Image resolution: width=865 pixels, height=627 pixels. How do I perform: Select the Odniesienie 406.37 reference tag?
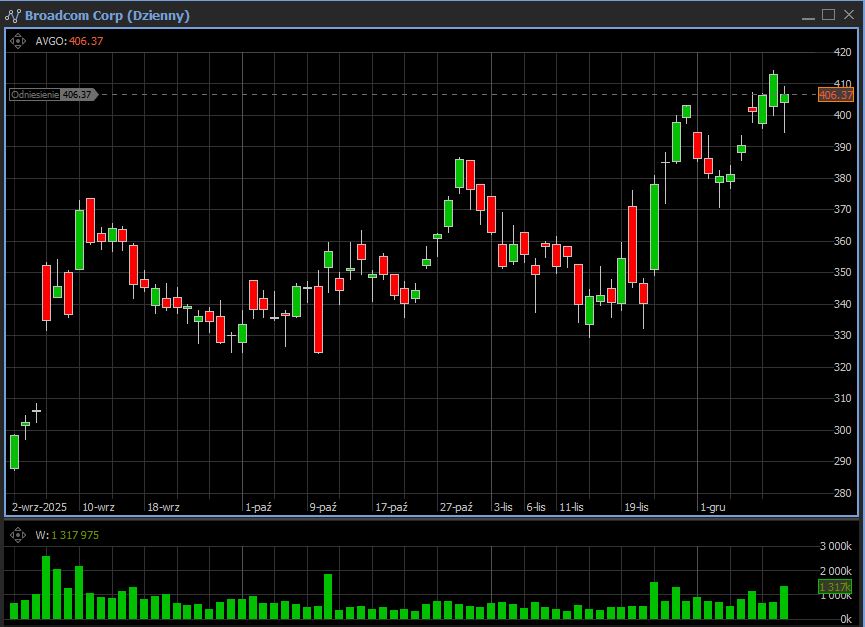point(53,94)
